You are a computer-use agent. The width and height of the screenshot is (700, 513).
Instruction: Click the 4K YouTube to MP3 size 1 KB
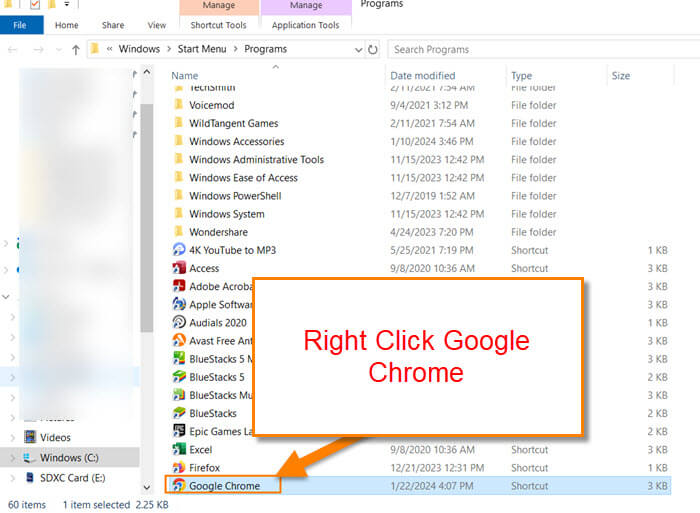(658, 250)
